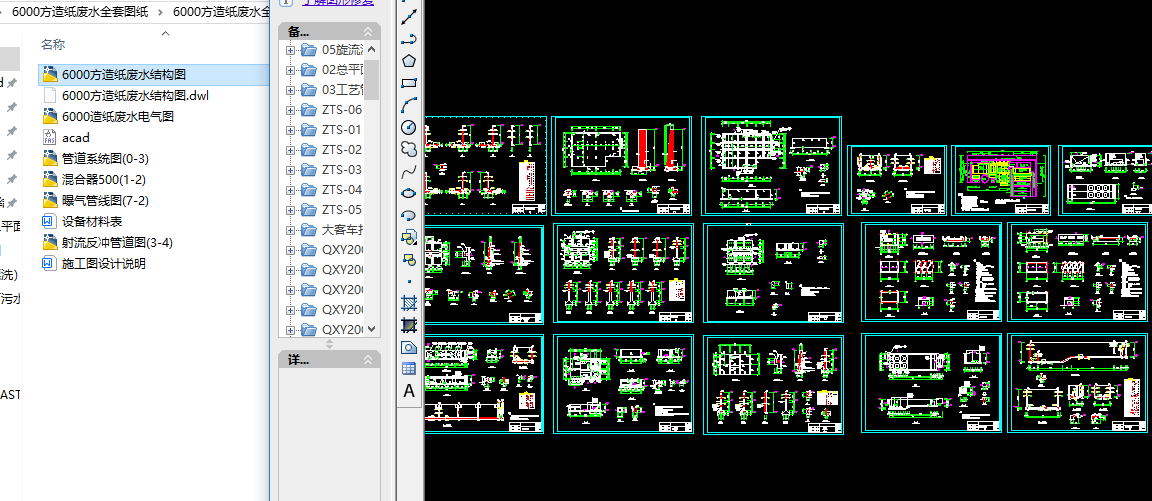Expand the 05旋流 tree node

[x=290, y=50]
